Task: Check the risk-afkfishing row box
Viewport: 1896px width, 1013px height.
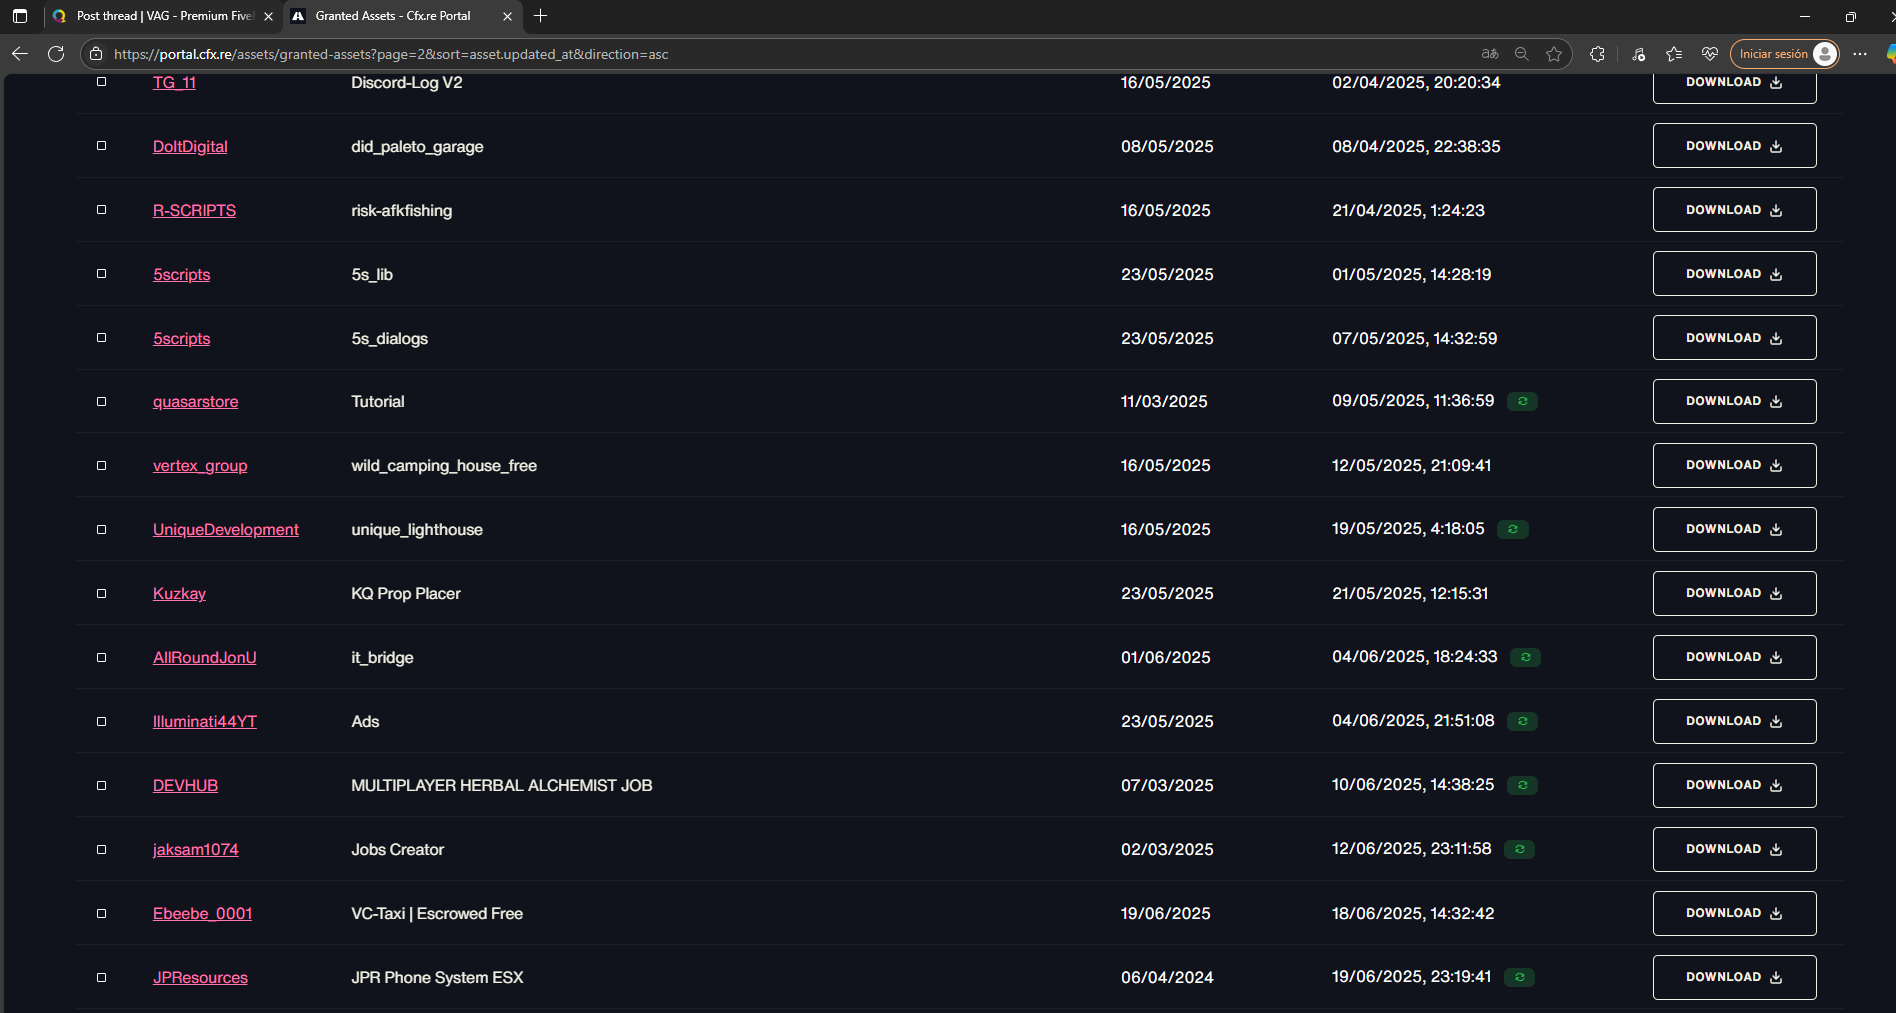Action: (x=101, y=210)
